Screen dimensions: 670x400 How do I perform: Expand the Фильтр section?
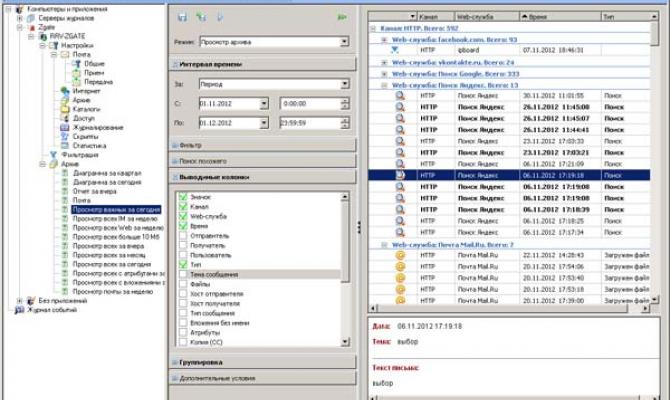click(262, 145)
